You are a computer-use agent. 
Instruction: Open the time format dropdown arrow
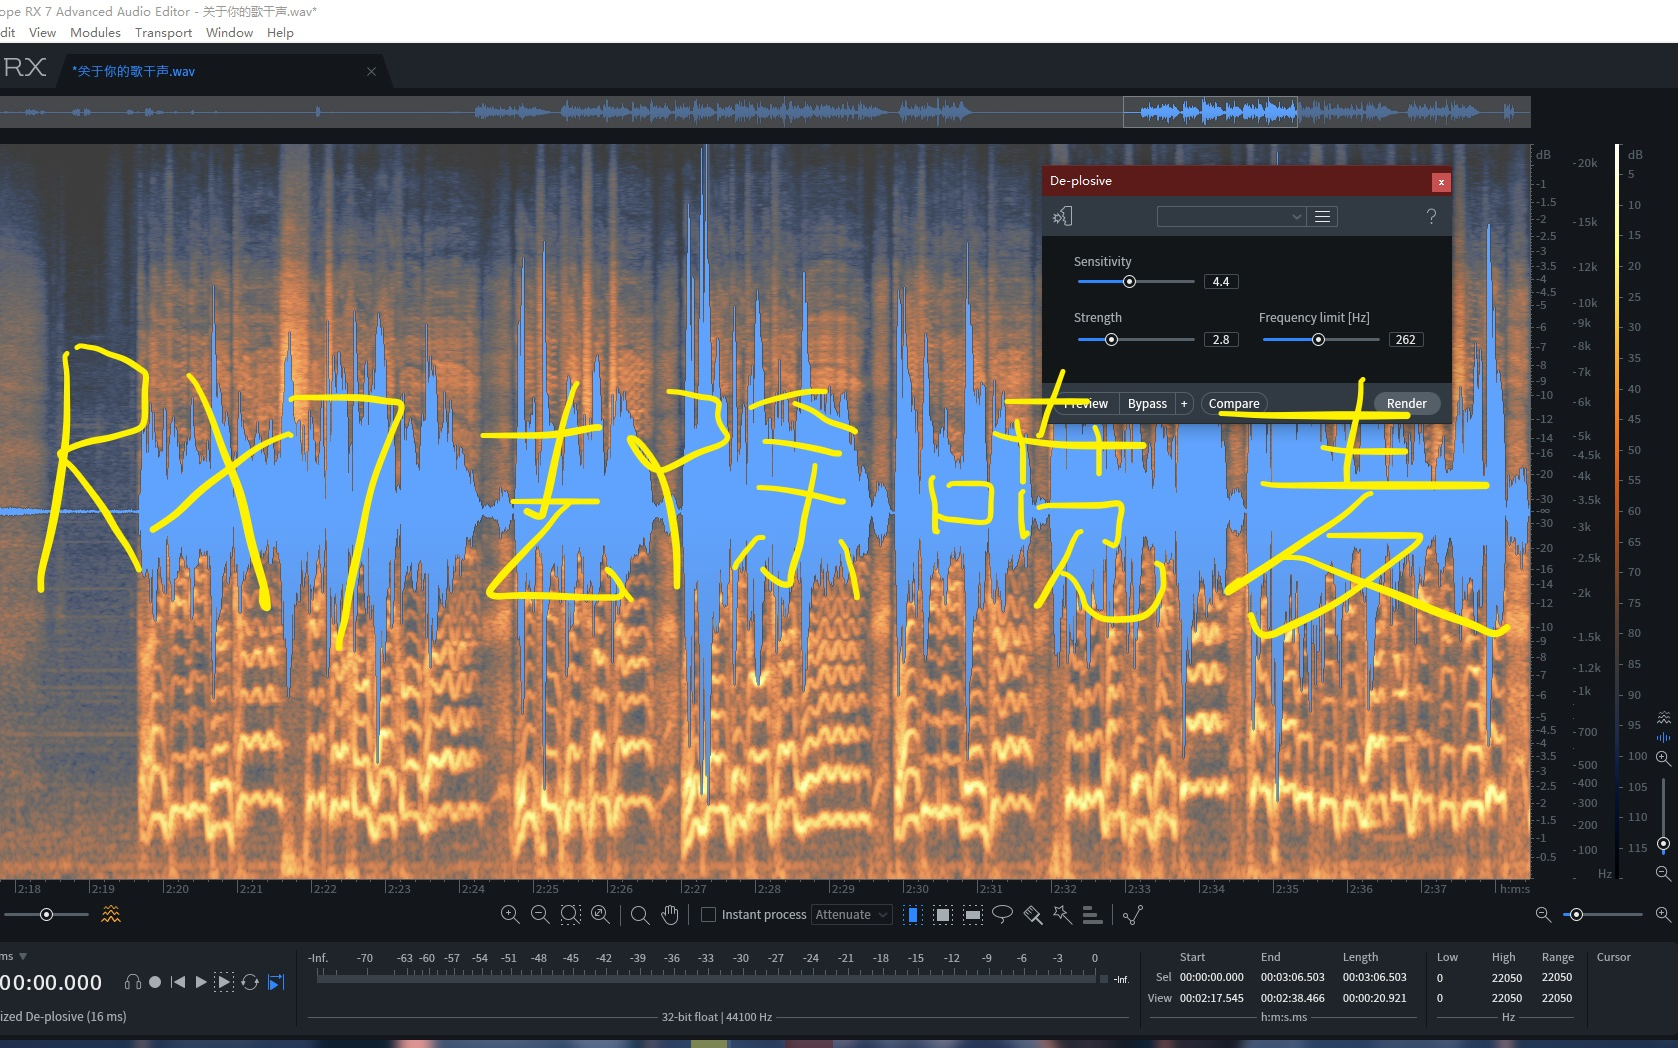click(x=23, y=957)
